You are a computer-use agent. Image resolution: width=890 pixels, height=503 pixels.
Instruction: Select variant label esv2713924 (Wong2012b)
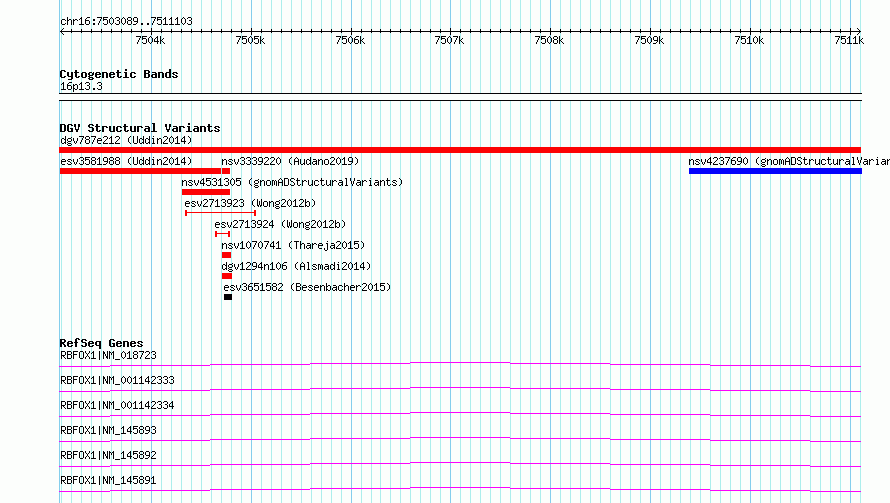[x=280, y=224]
